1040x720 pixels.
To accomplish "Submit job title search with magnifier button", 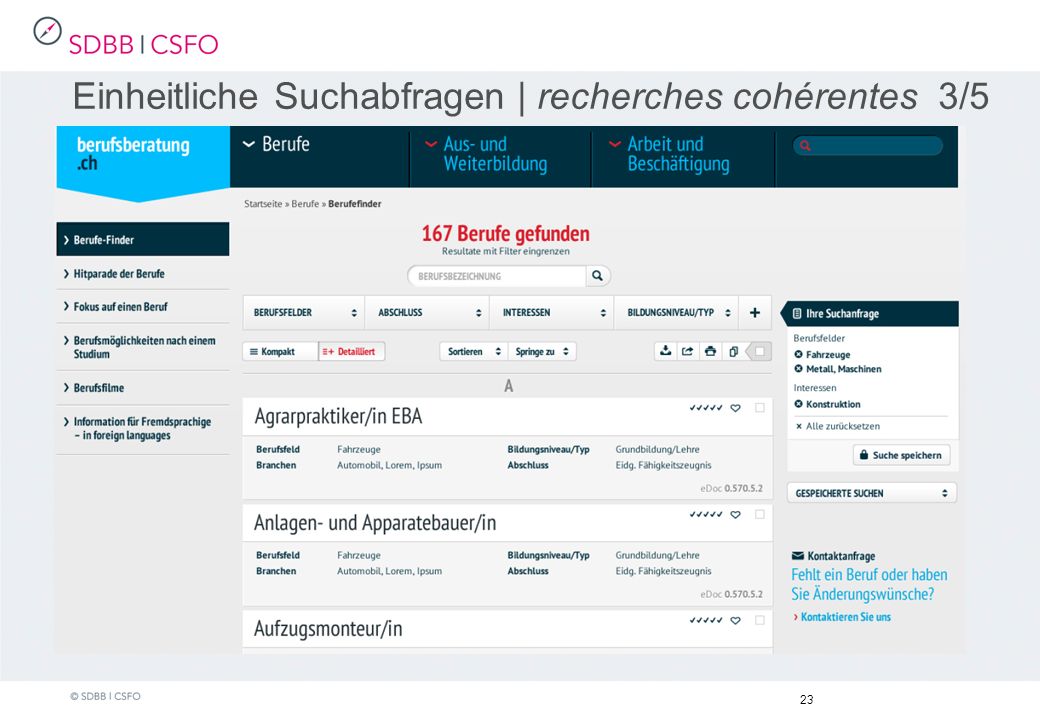I will pyautogui.click(x=598, y=276).
